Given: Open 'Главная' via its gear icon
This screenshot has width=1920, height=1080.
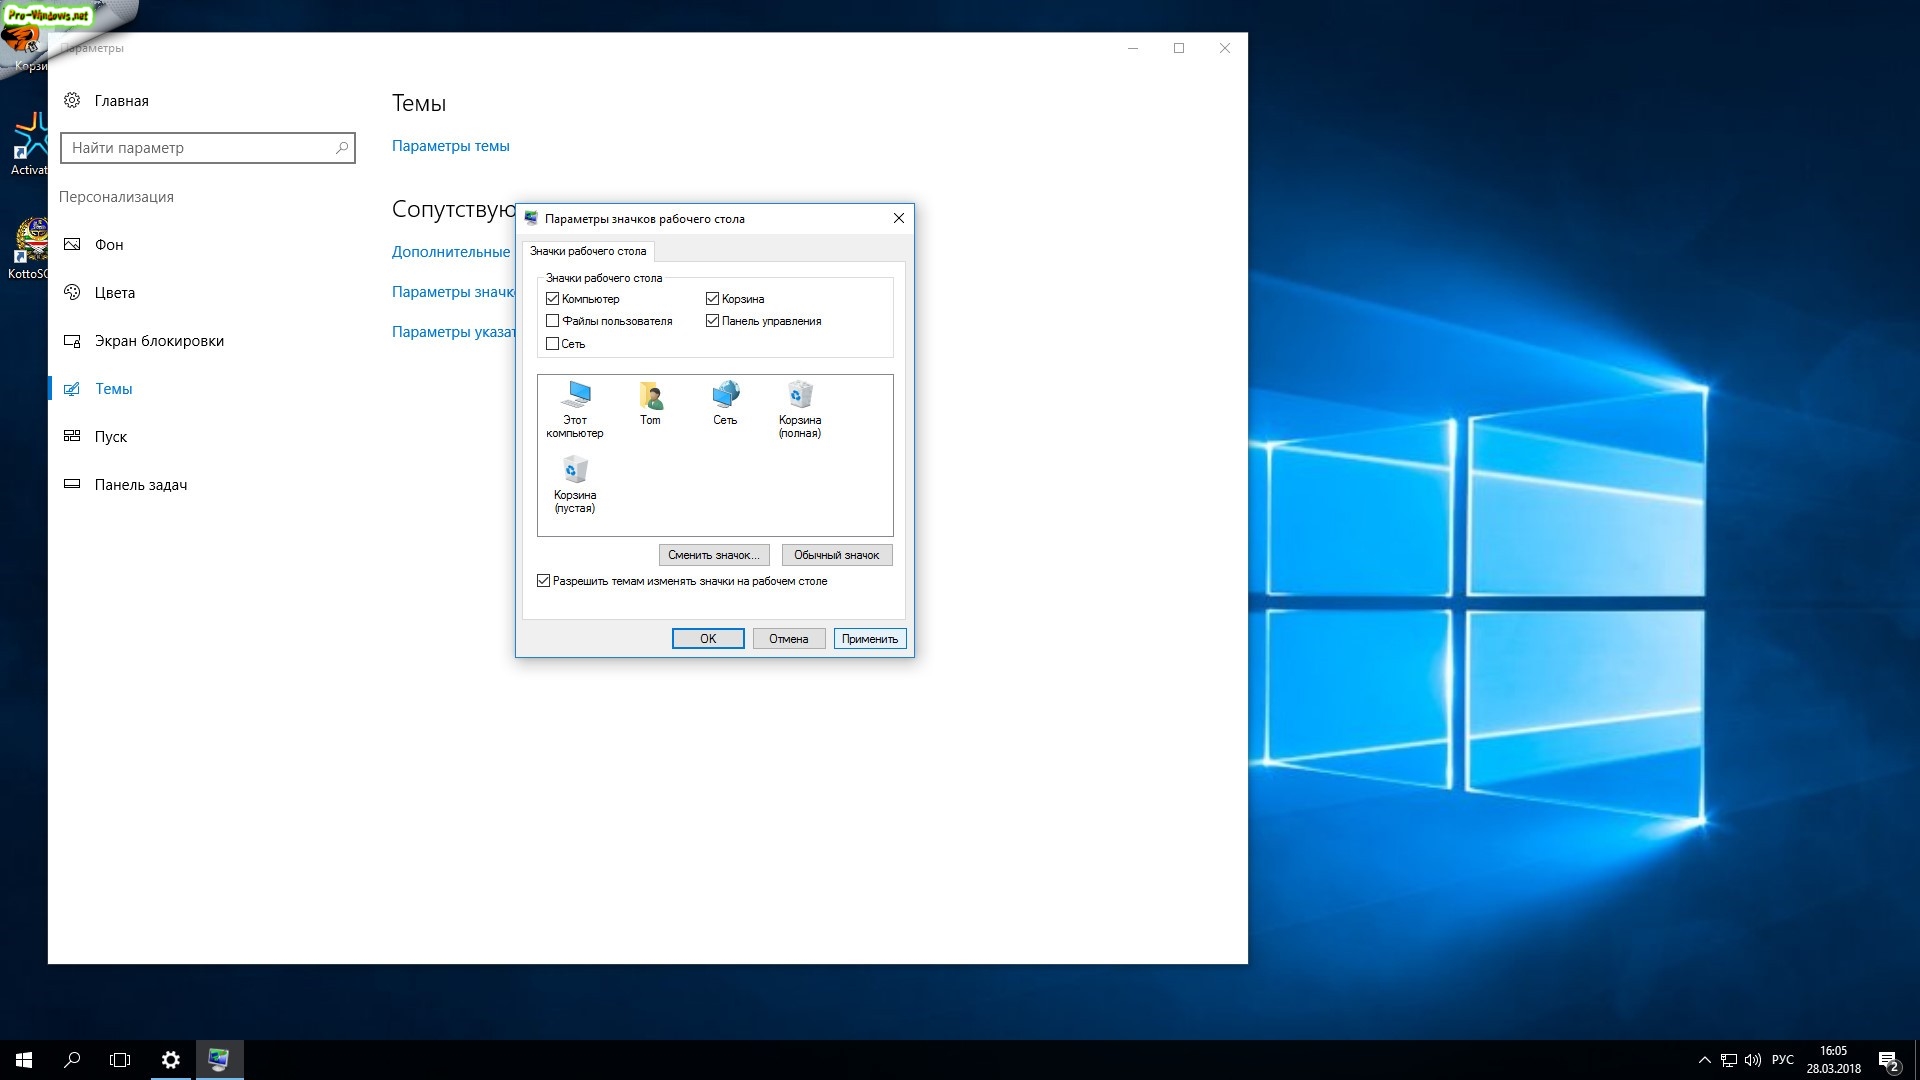Looking at the screenshot, I should (72, 100).
